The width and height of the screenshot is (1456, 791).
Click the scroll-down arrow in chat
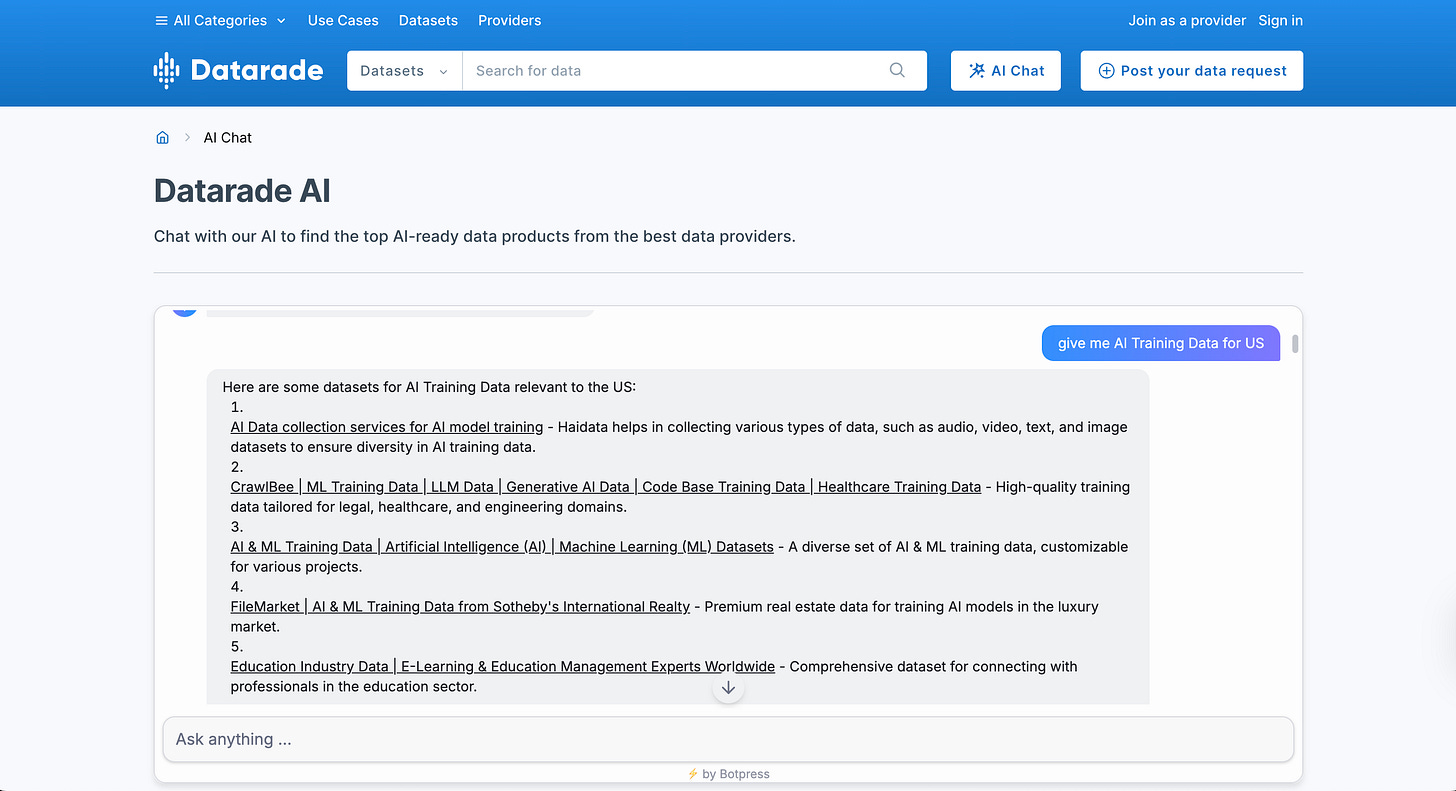(728, 688)
